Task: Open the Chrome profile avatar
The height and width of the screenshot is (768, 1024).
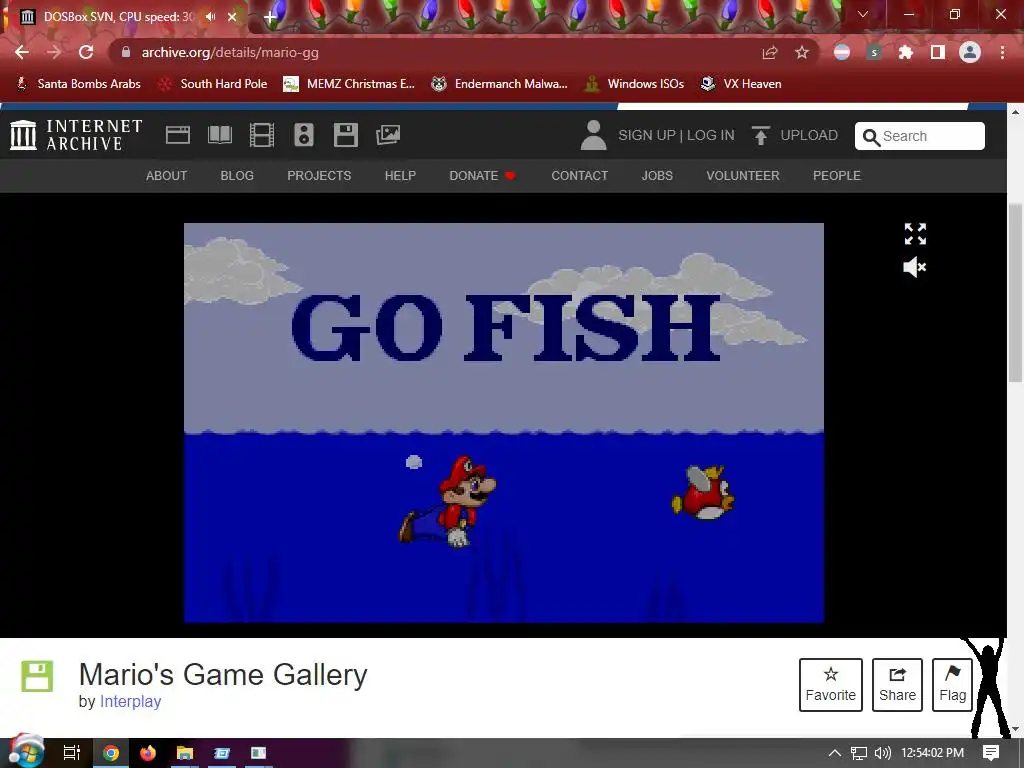Action: click(970, 52)
